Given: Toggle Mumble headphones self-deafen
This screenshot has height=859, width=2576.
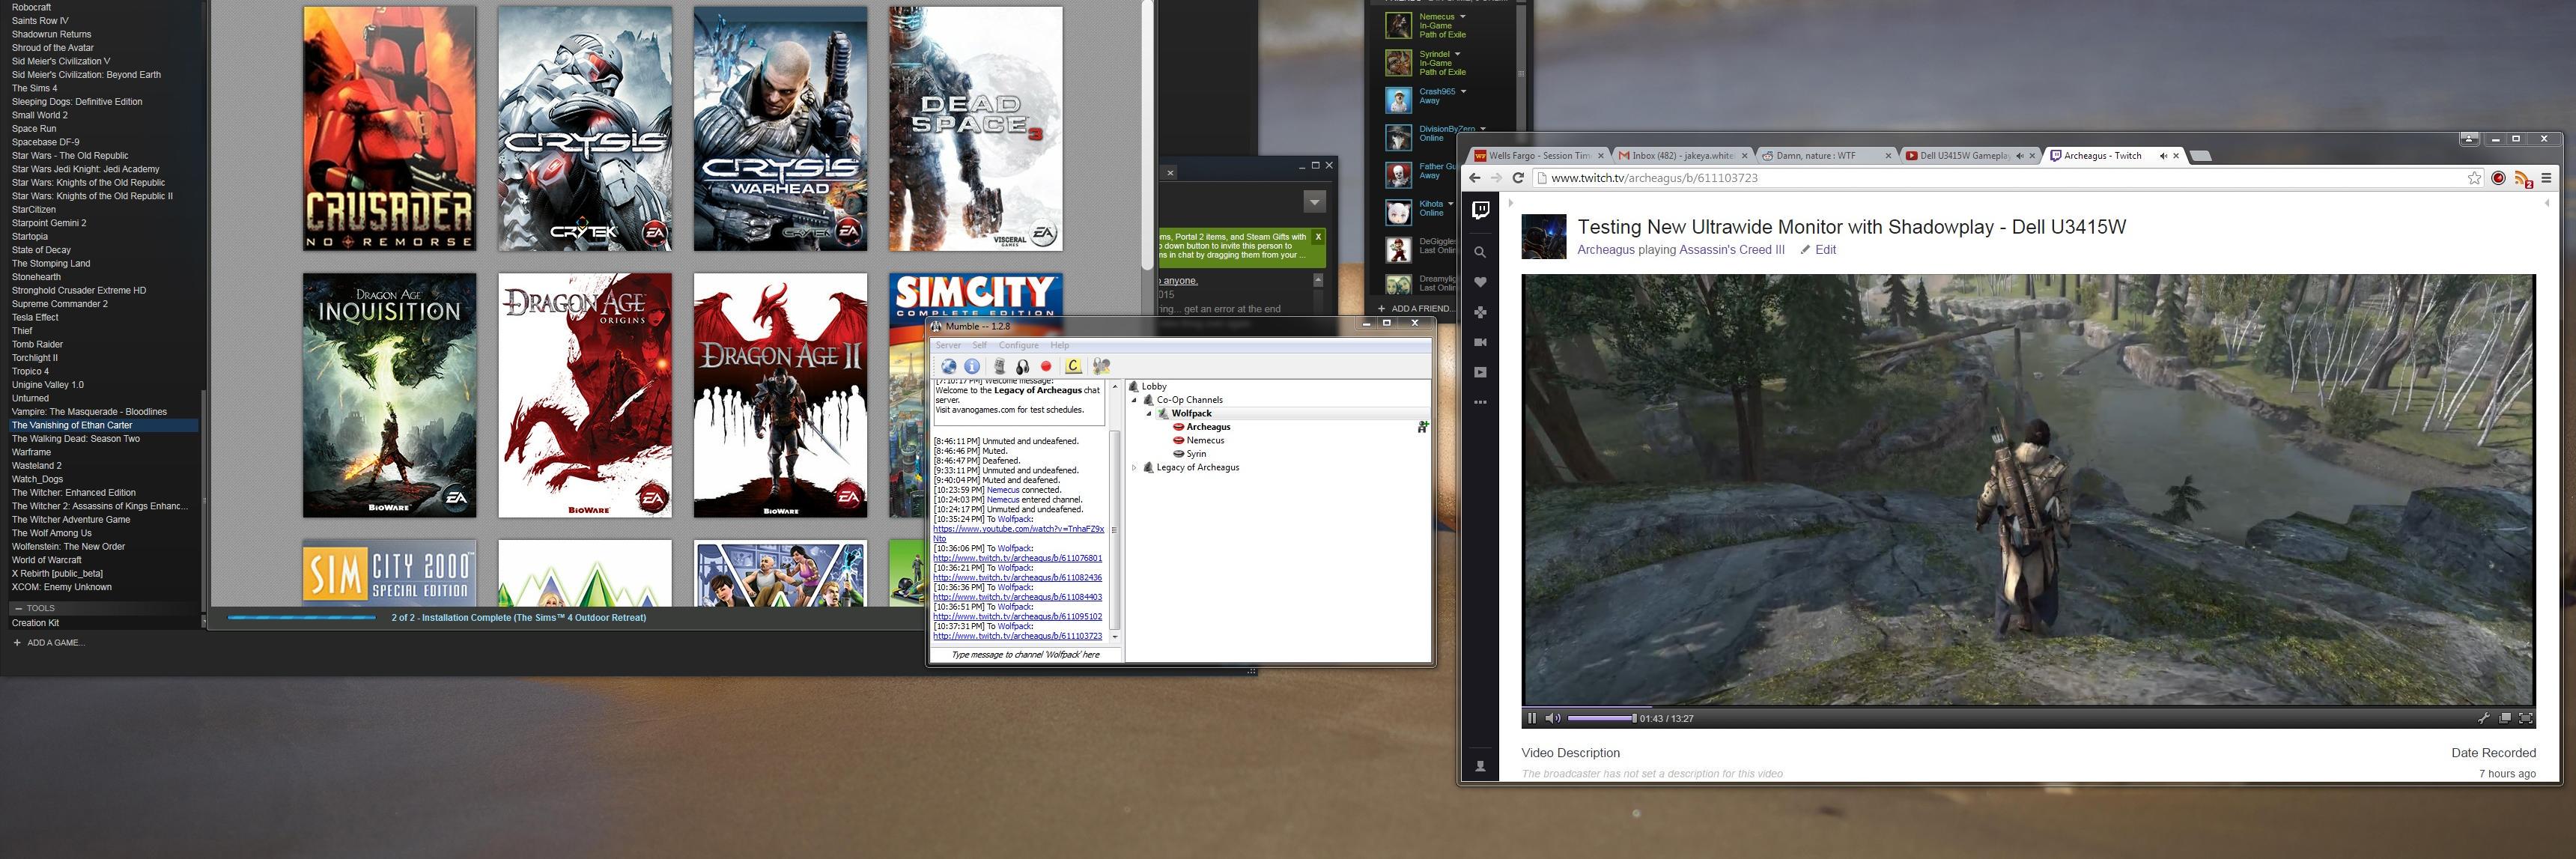Looking at the screenshot, I should (1022, 366).
